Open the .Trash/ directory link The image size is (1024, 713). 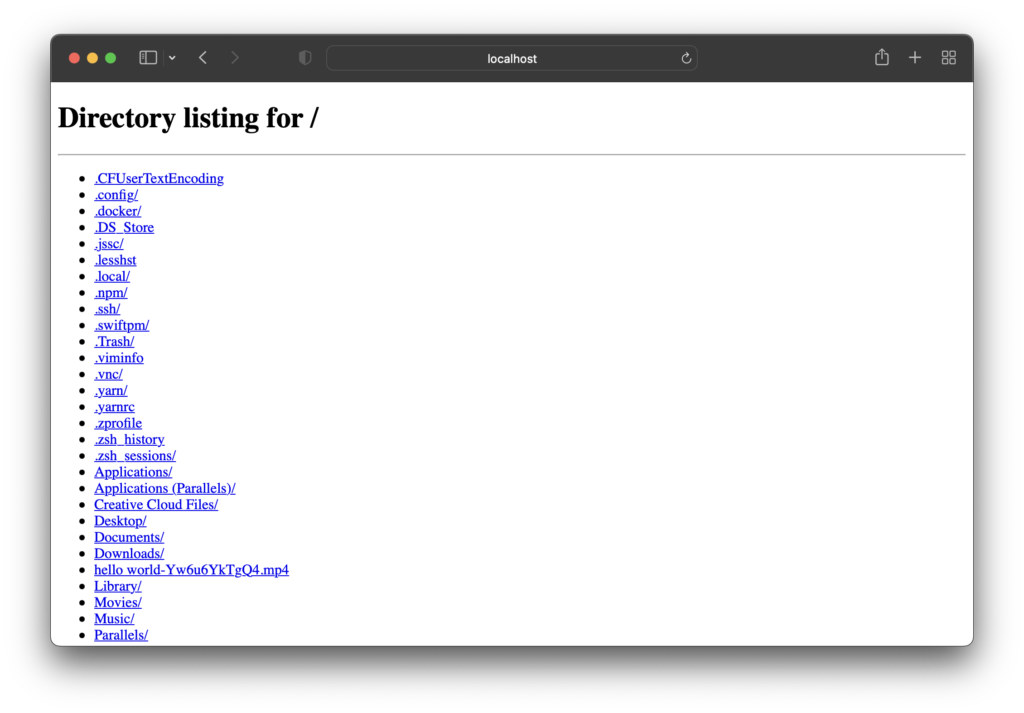114,341
